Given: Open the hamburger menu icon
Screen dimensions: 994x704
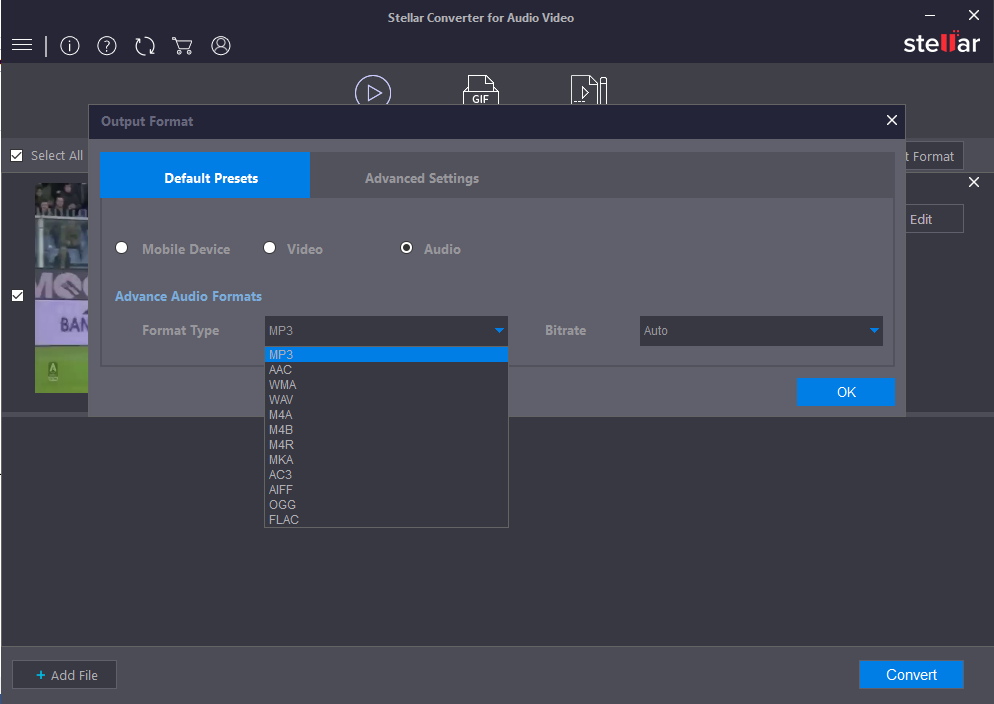Looking at the screenshot, I should [22, 45].
